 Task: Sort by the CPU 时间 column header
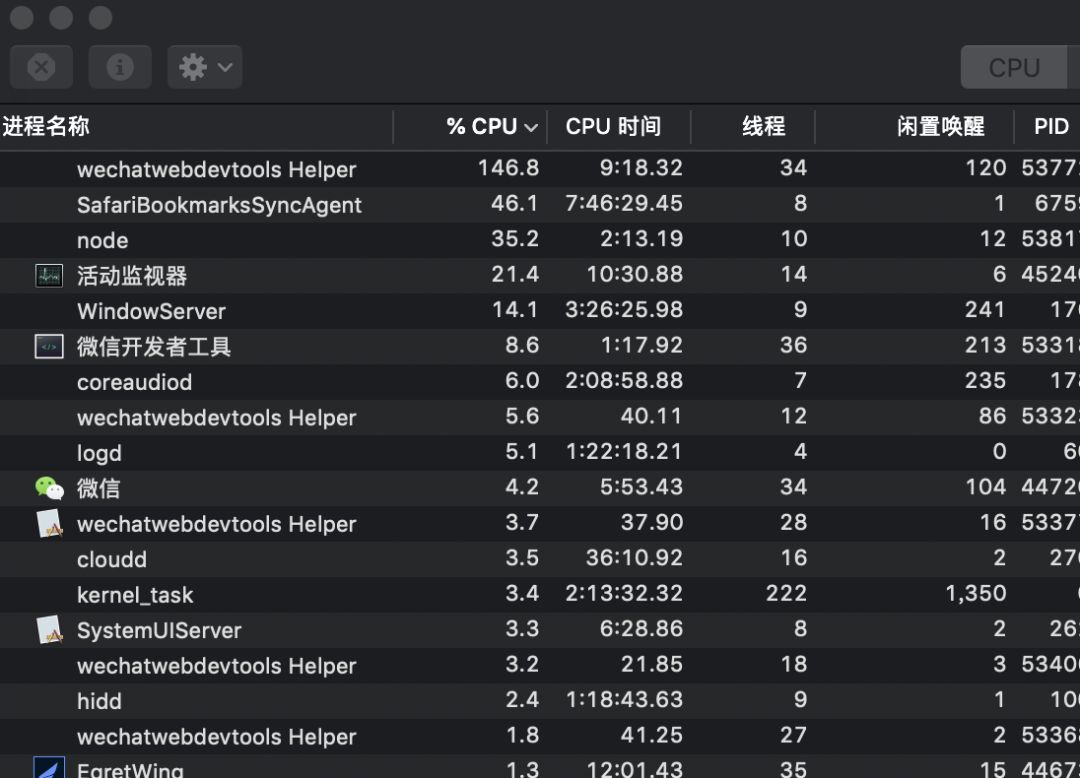(x=613, y=126)
